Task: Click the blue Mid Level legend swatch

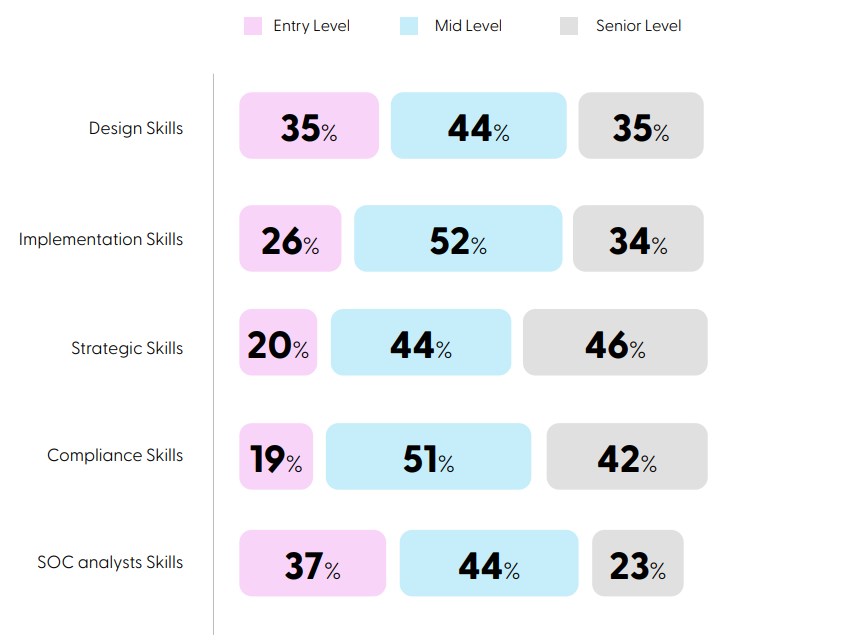Action: 408,26
